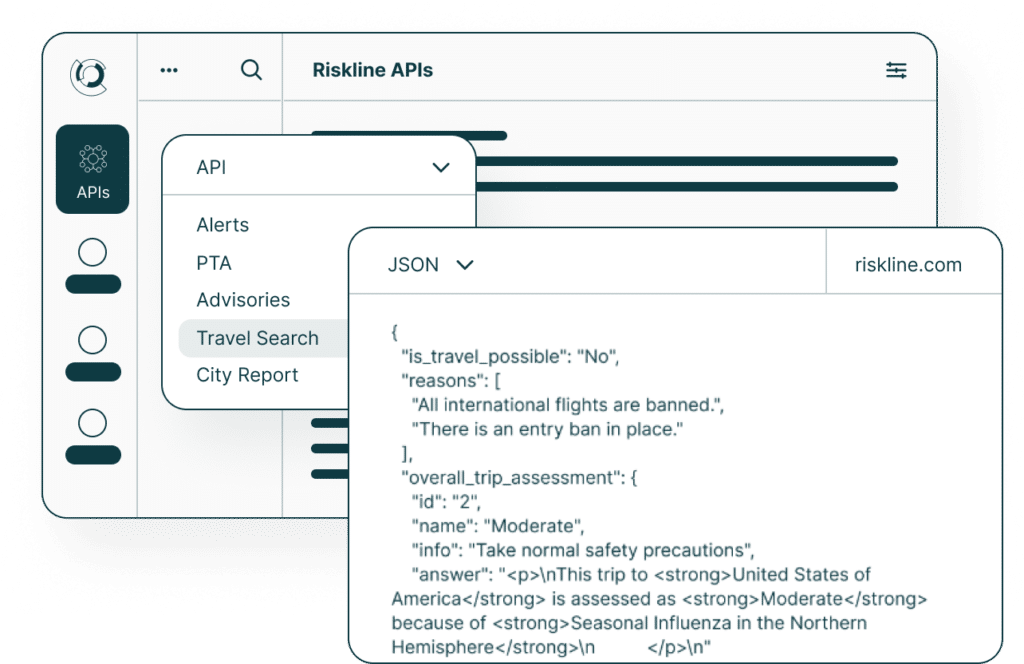
Task: Choose PTA from the API list
Action: [x=214, y=263]
